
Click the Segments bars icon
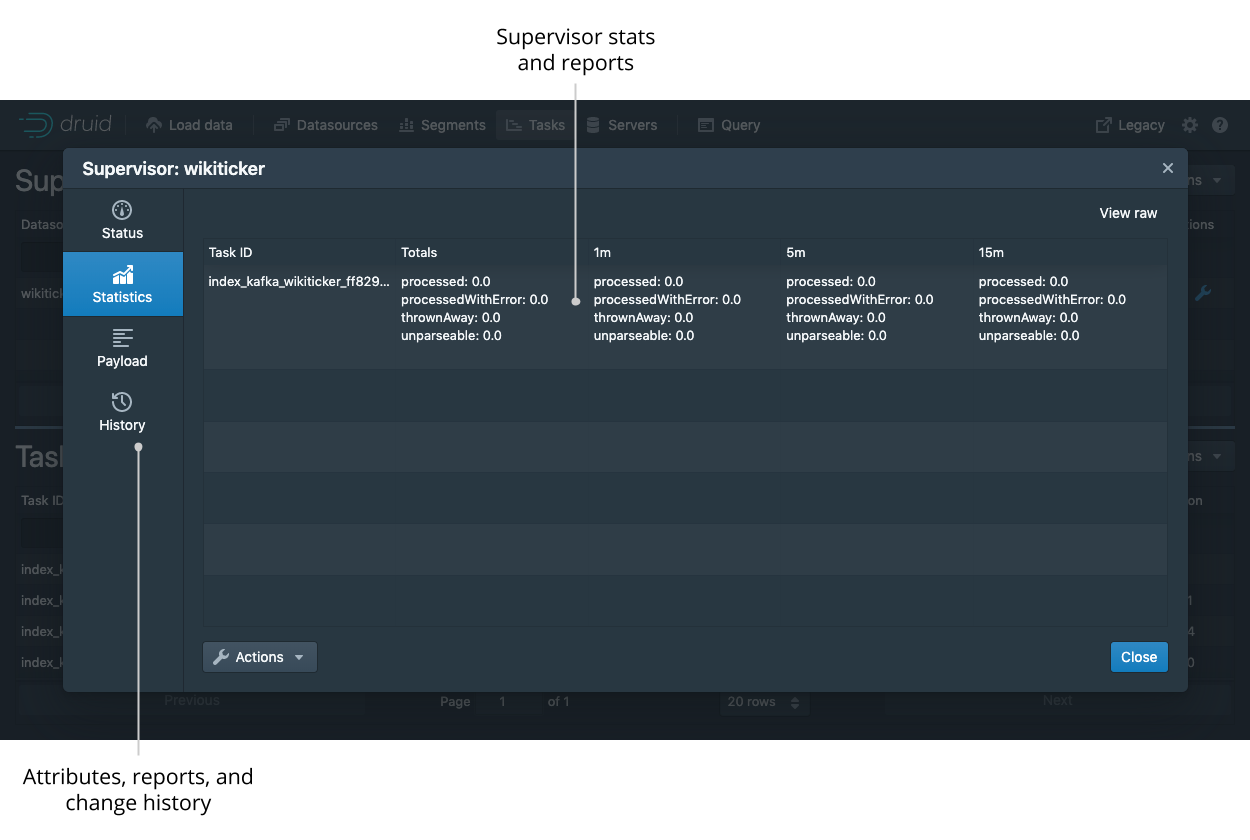[407, 125]
